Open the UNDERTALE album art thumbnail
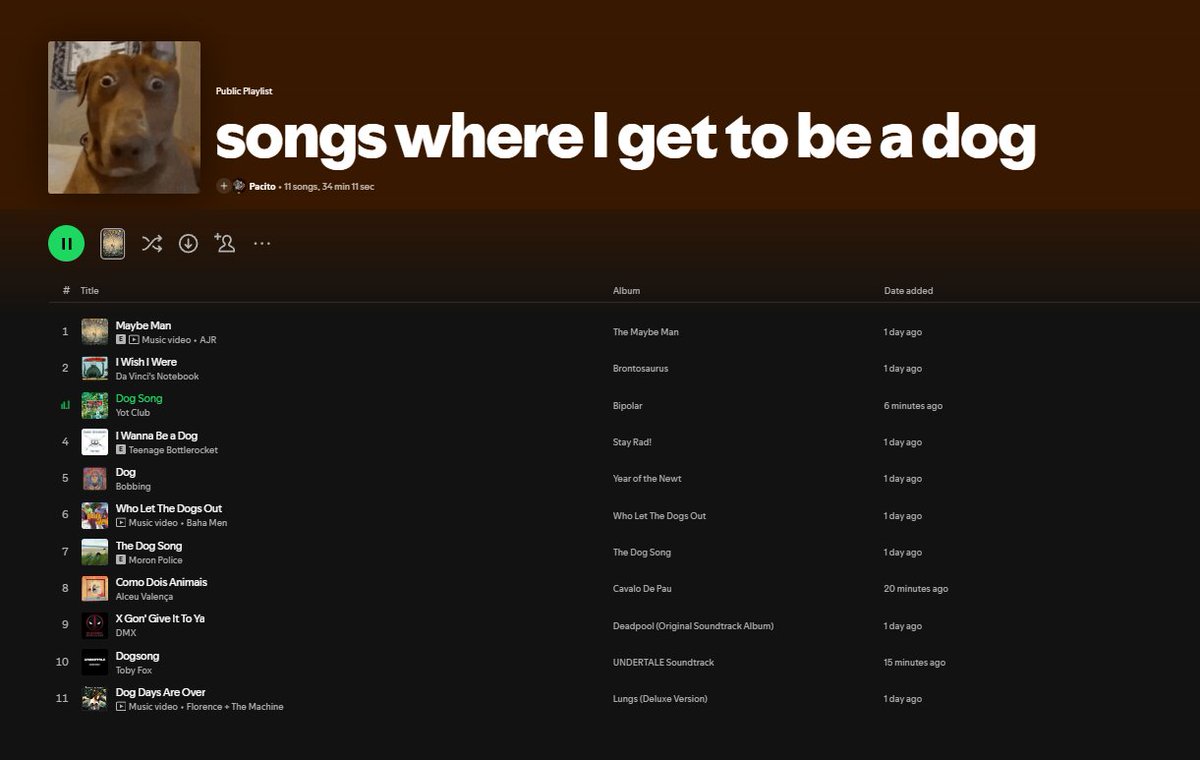Image resolution: width=1200 pixels, height=760 pixels. (x=95, y=662)
